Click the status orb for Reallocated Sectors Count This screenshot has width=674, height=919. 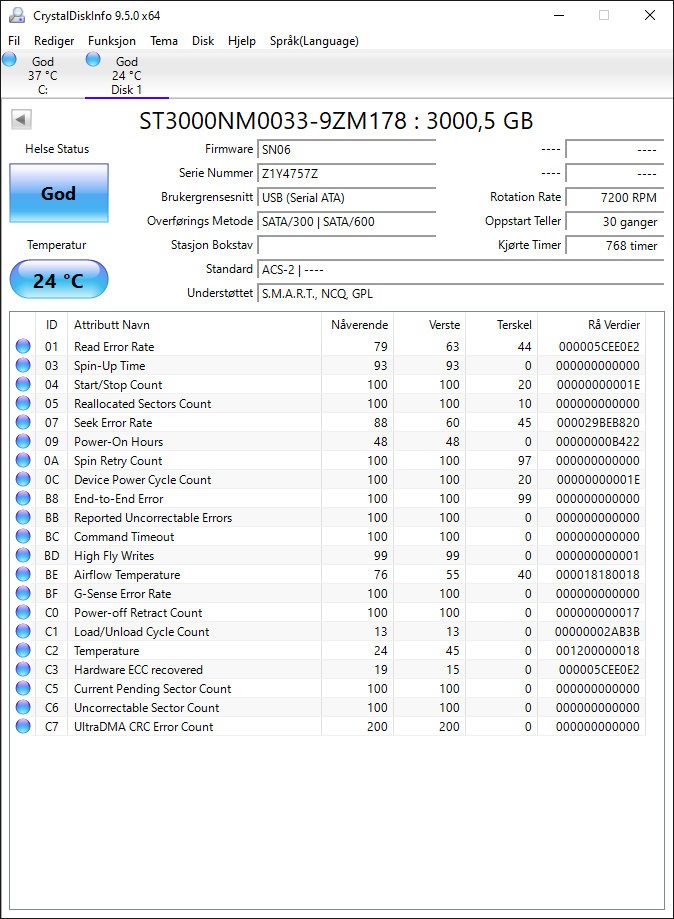(23, 403)
